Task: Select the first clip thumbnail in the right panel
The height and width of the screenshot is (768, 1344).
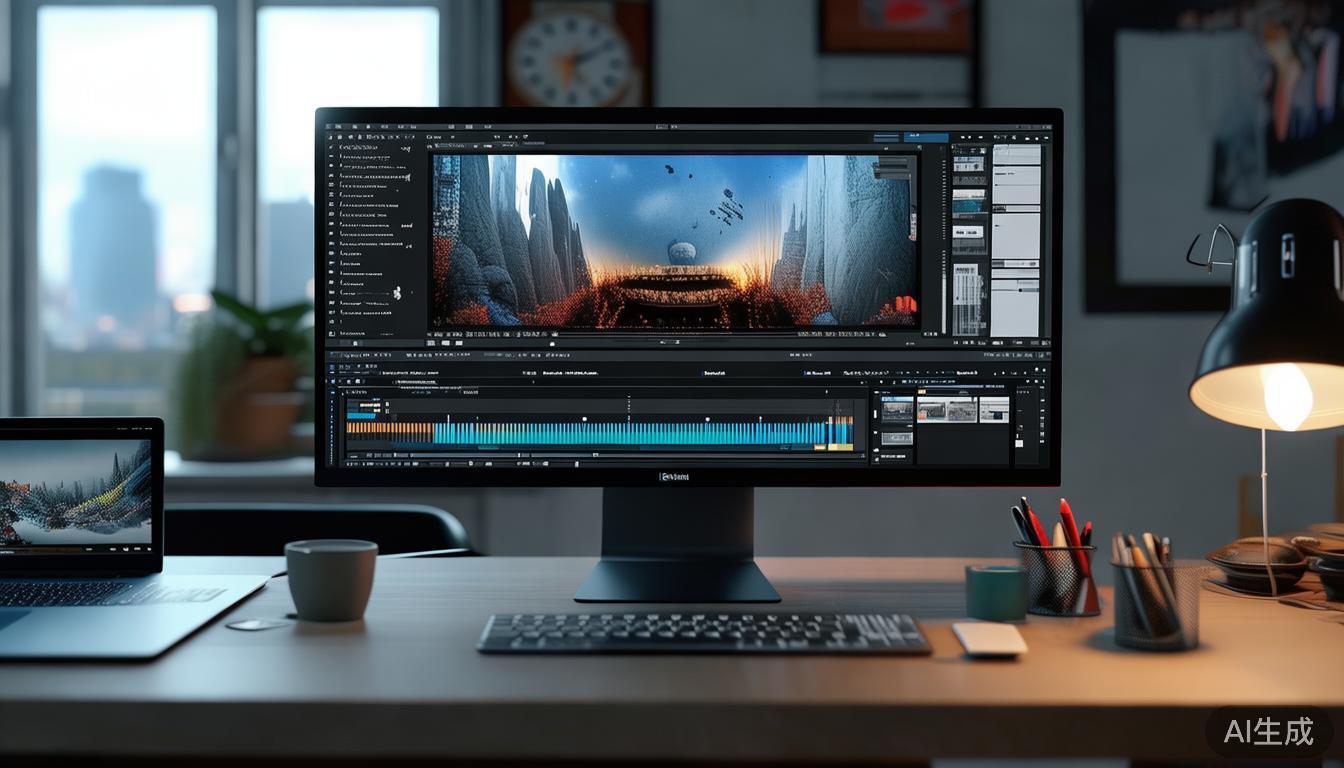Action: point(900,408)
